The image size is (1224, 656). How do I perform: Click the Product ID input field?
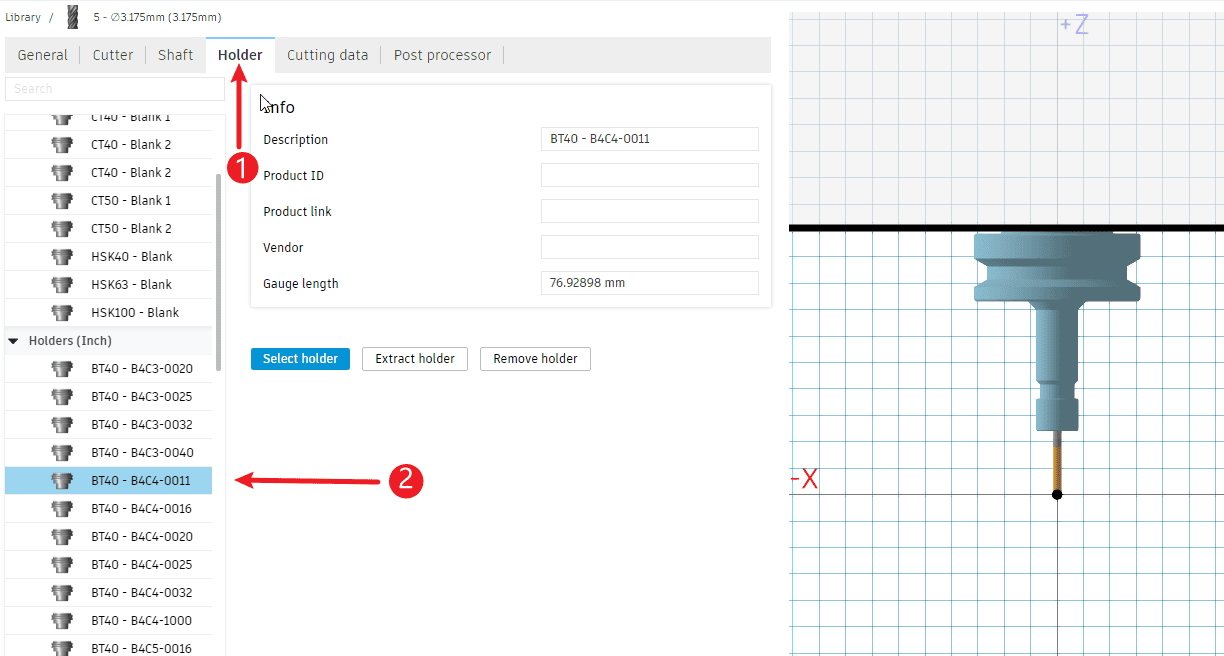[x=649, y=176]
